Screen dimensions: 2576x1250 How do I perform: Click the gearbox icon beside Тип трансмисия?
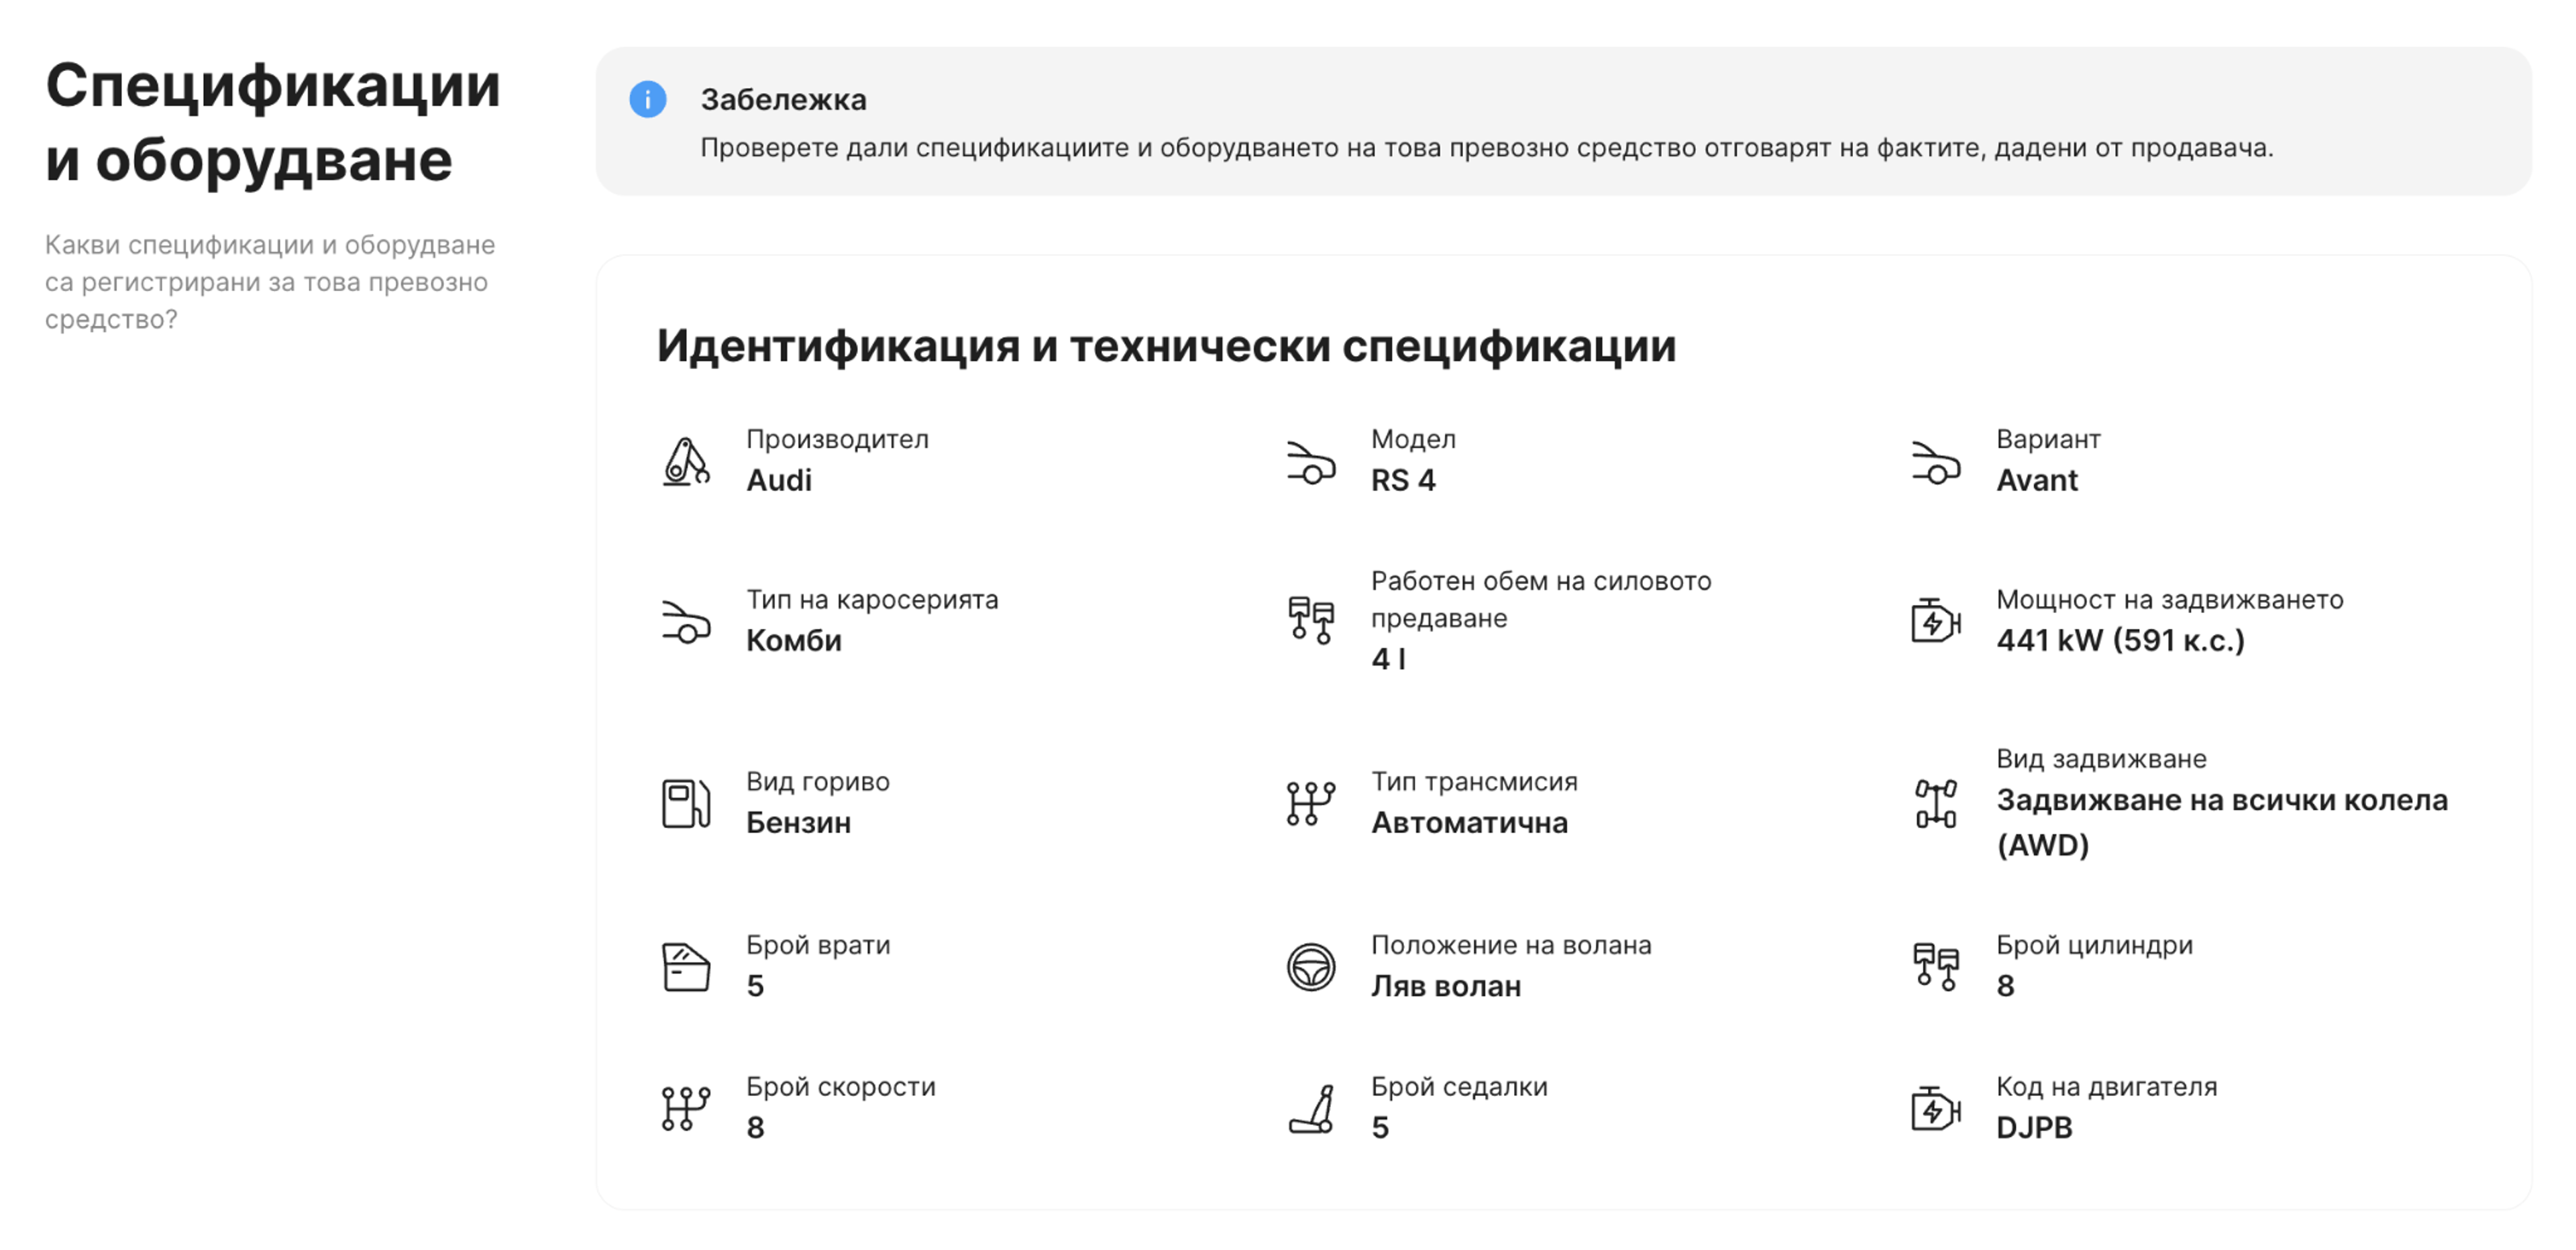click(x=1311, y=803)
